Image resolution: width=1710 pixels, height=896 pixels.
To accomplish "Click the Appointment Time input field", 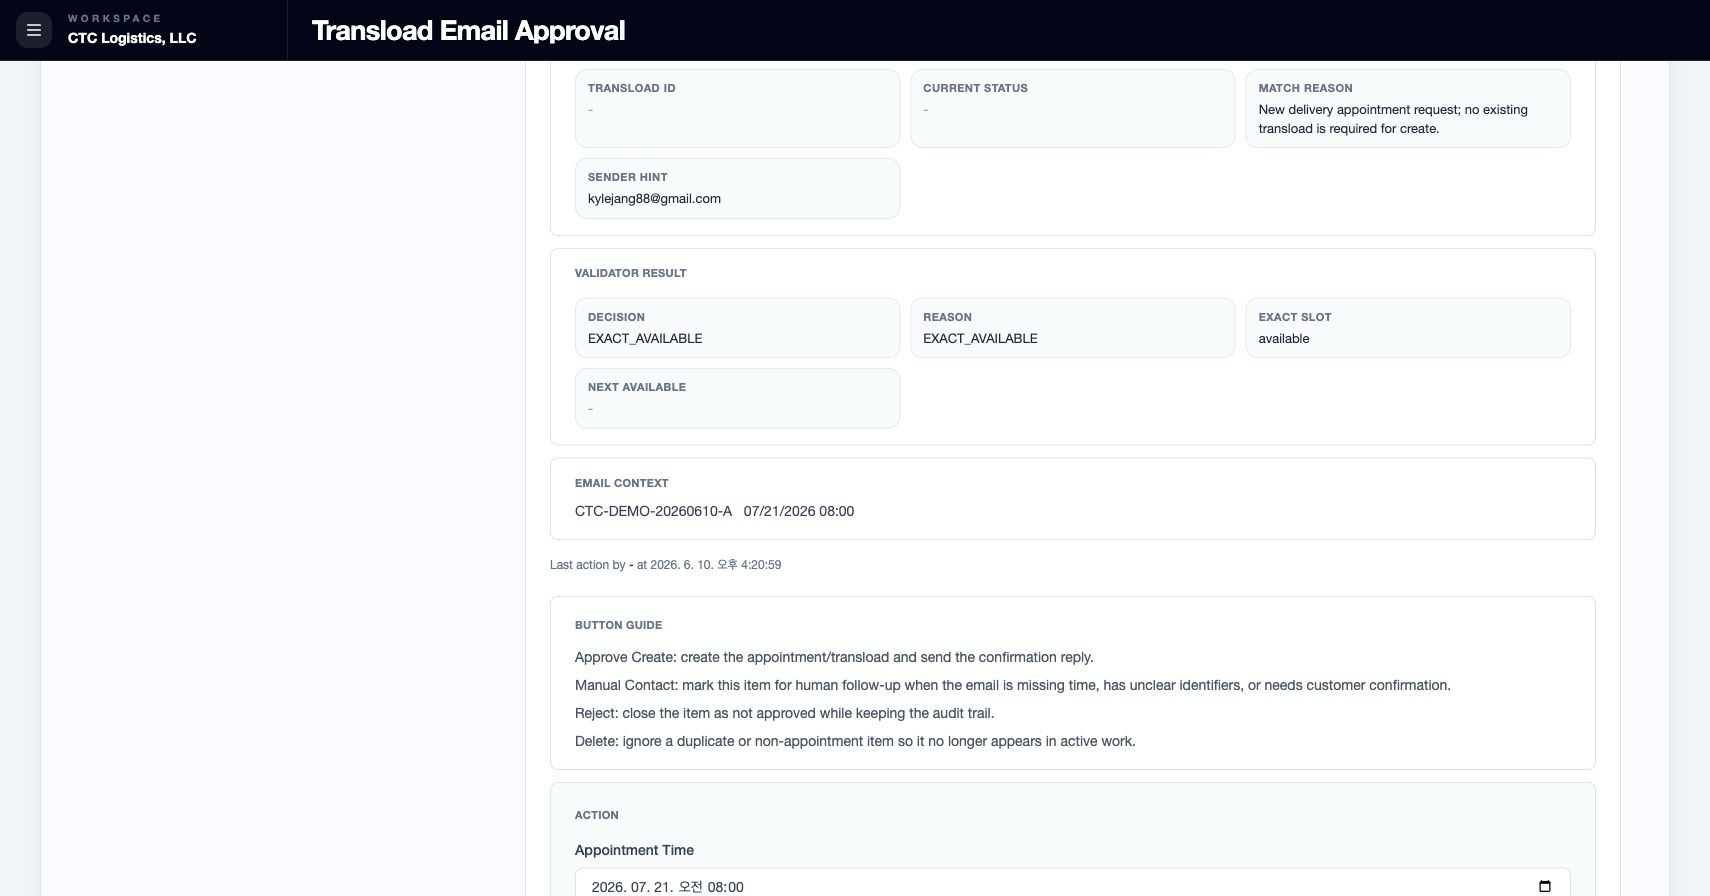I will pyautogui.click(x=1072, y=883).
